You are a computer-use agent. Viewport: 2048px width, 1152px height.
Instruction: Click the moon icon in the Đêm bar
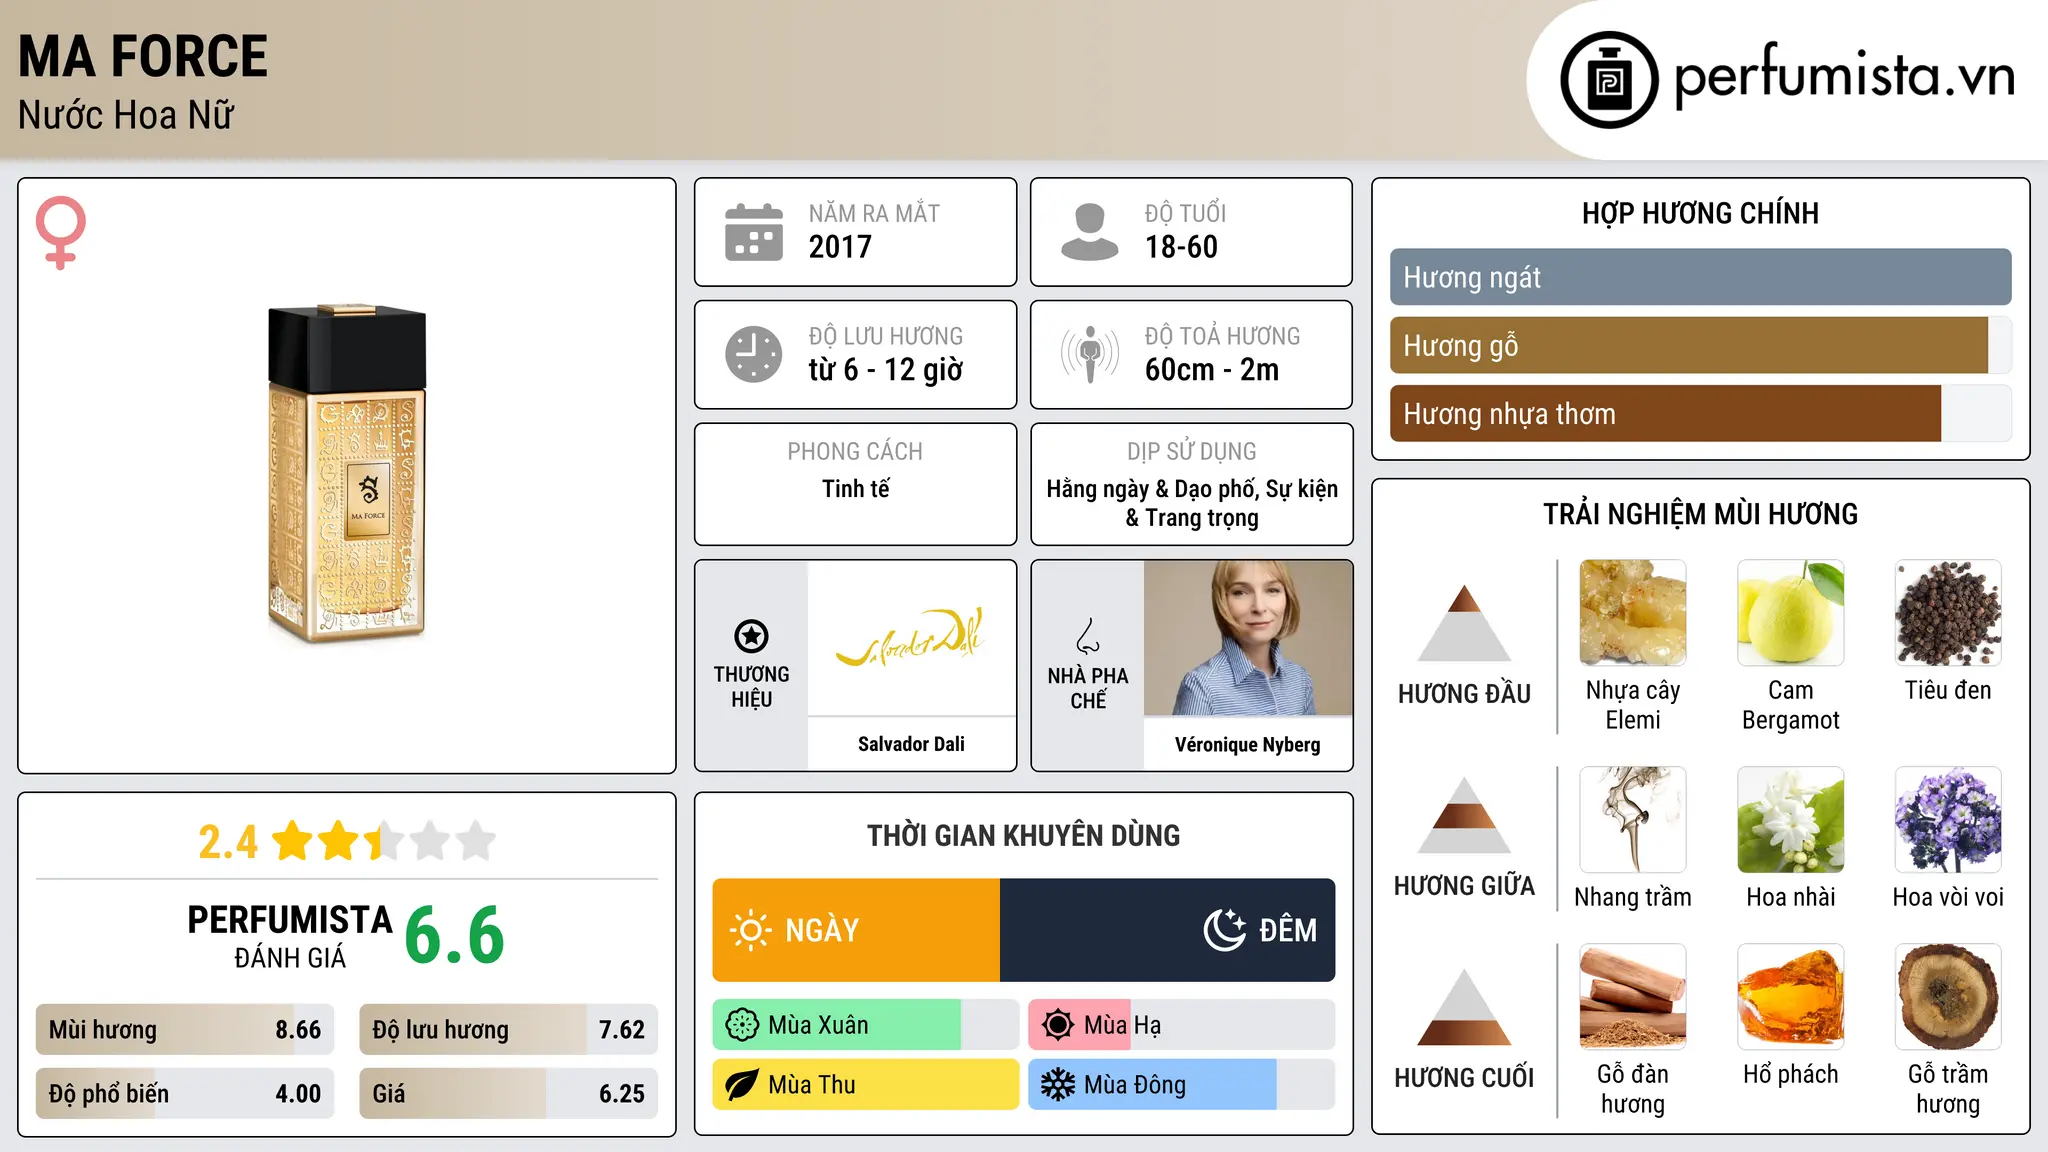[1224, 930]
